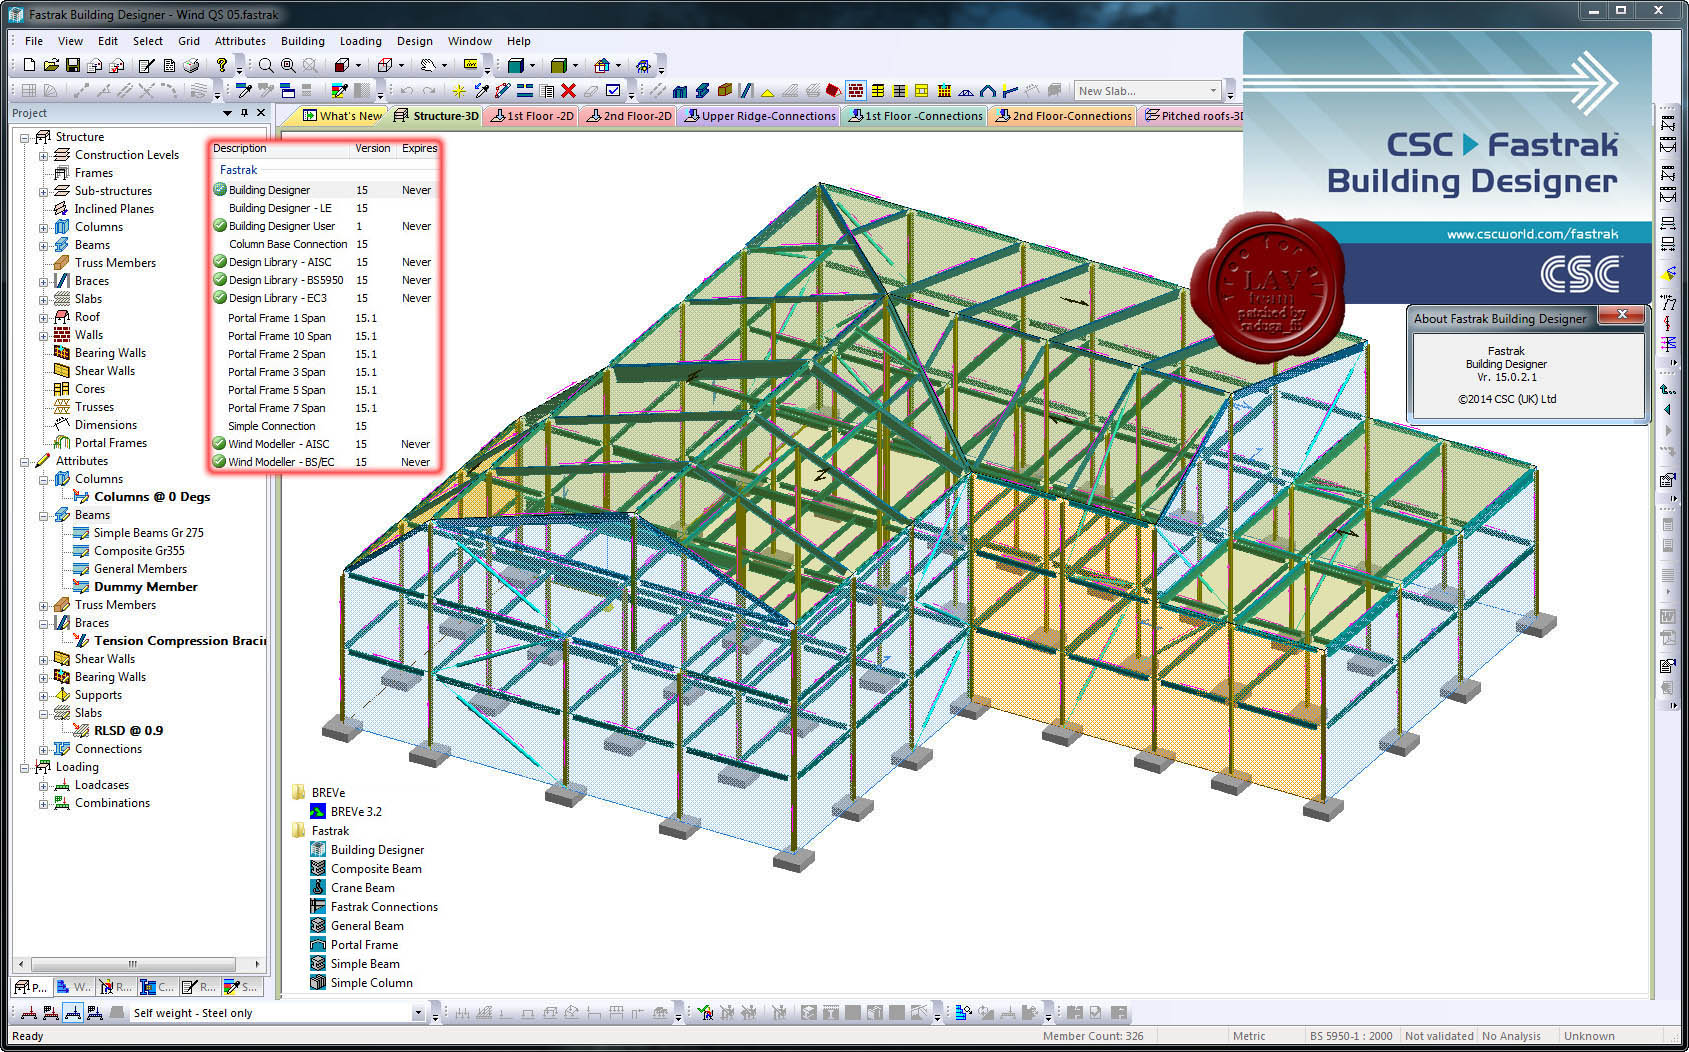
Task: Open the New Slab dropdown
Action: click(x=1213, y=91)
